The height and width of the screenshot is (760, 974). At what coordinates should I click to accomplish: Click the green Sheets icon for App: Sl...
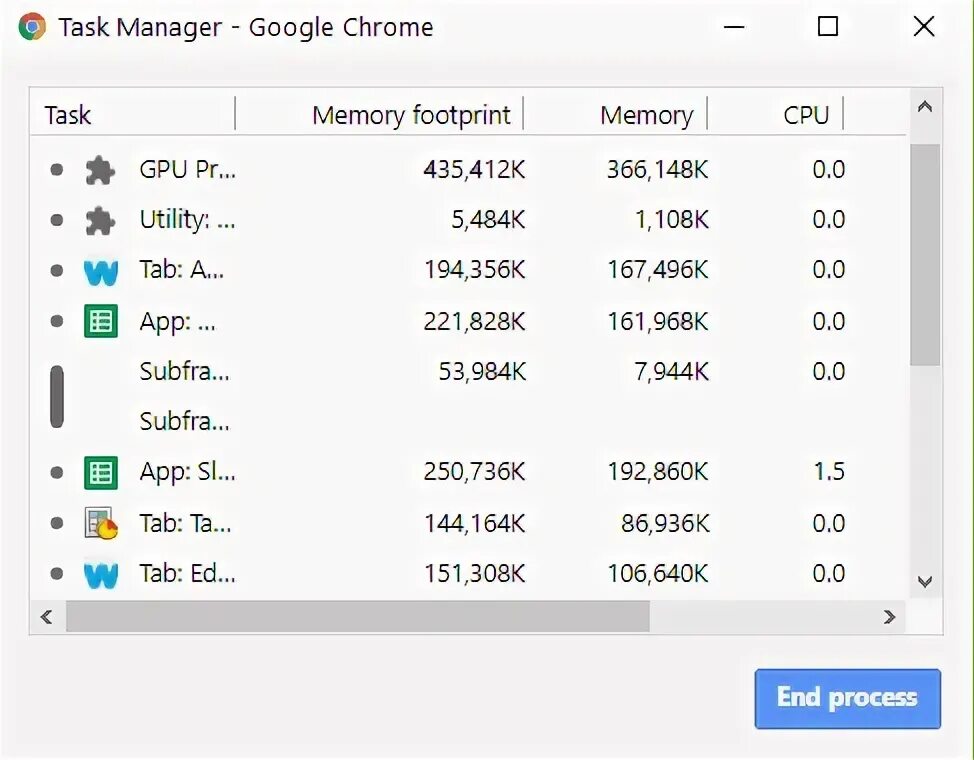click(x=101, y=472)
